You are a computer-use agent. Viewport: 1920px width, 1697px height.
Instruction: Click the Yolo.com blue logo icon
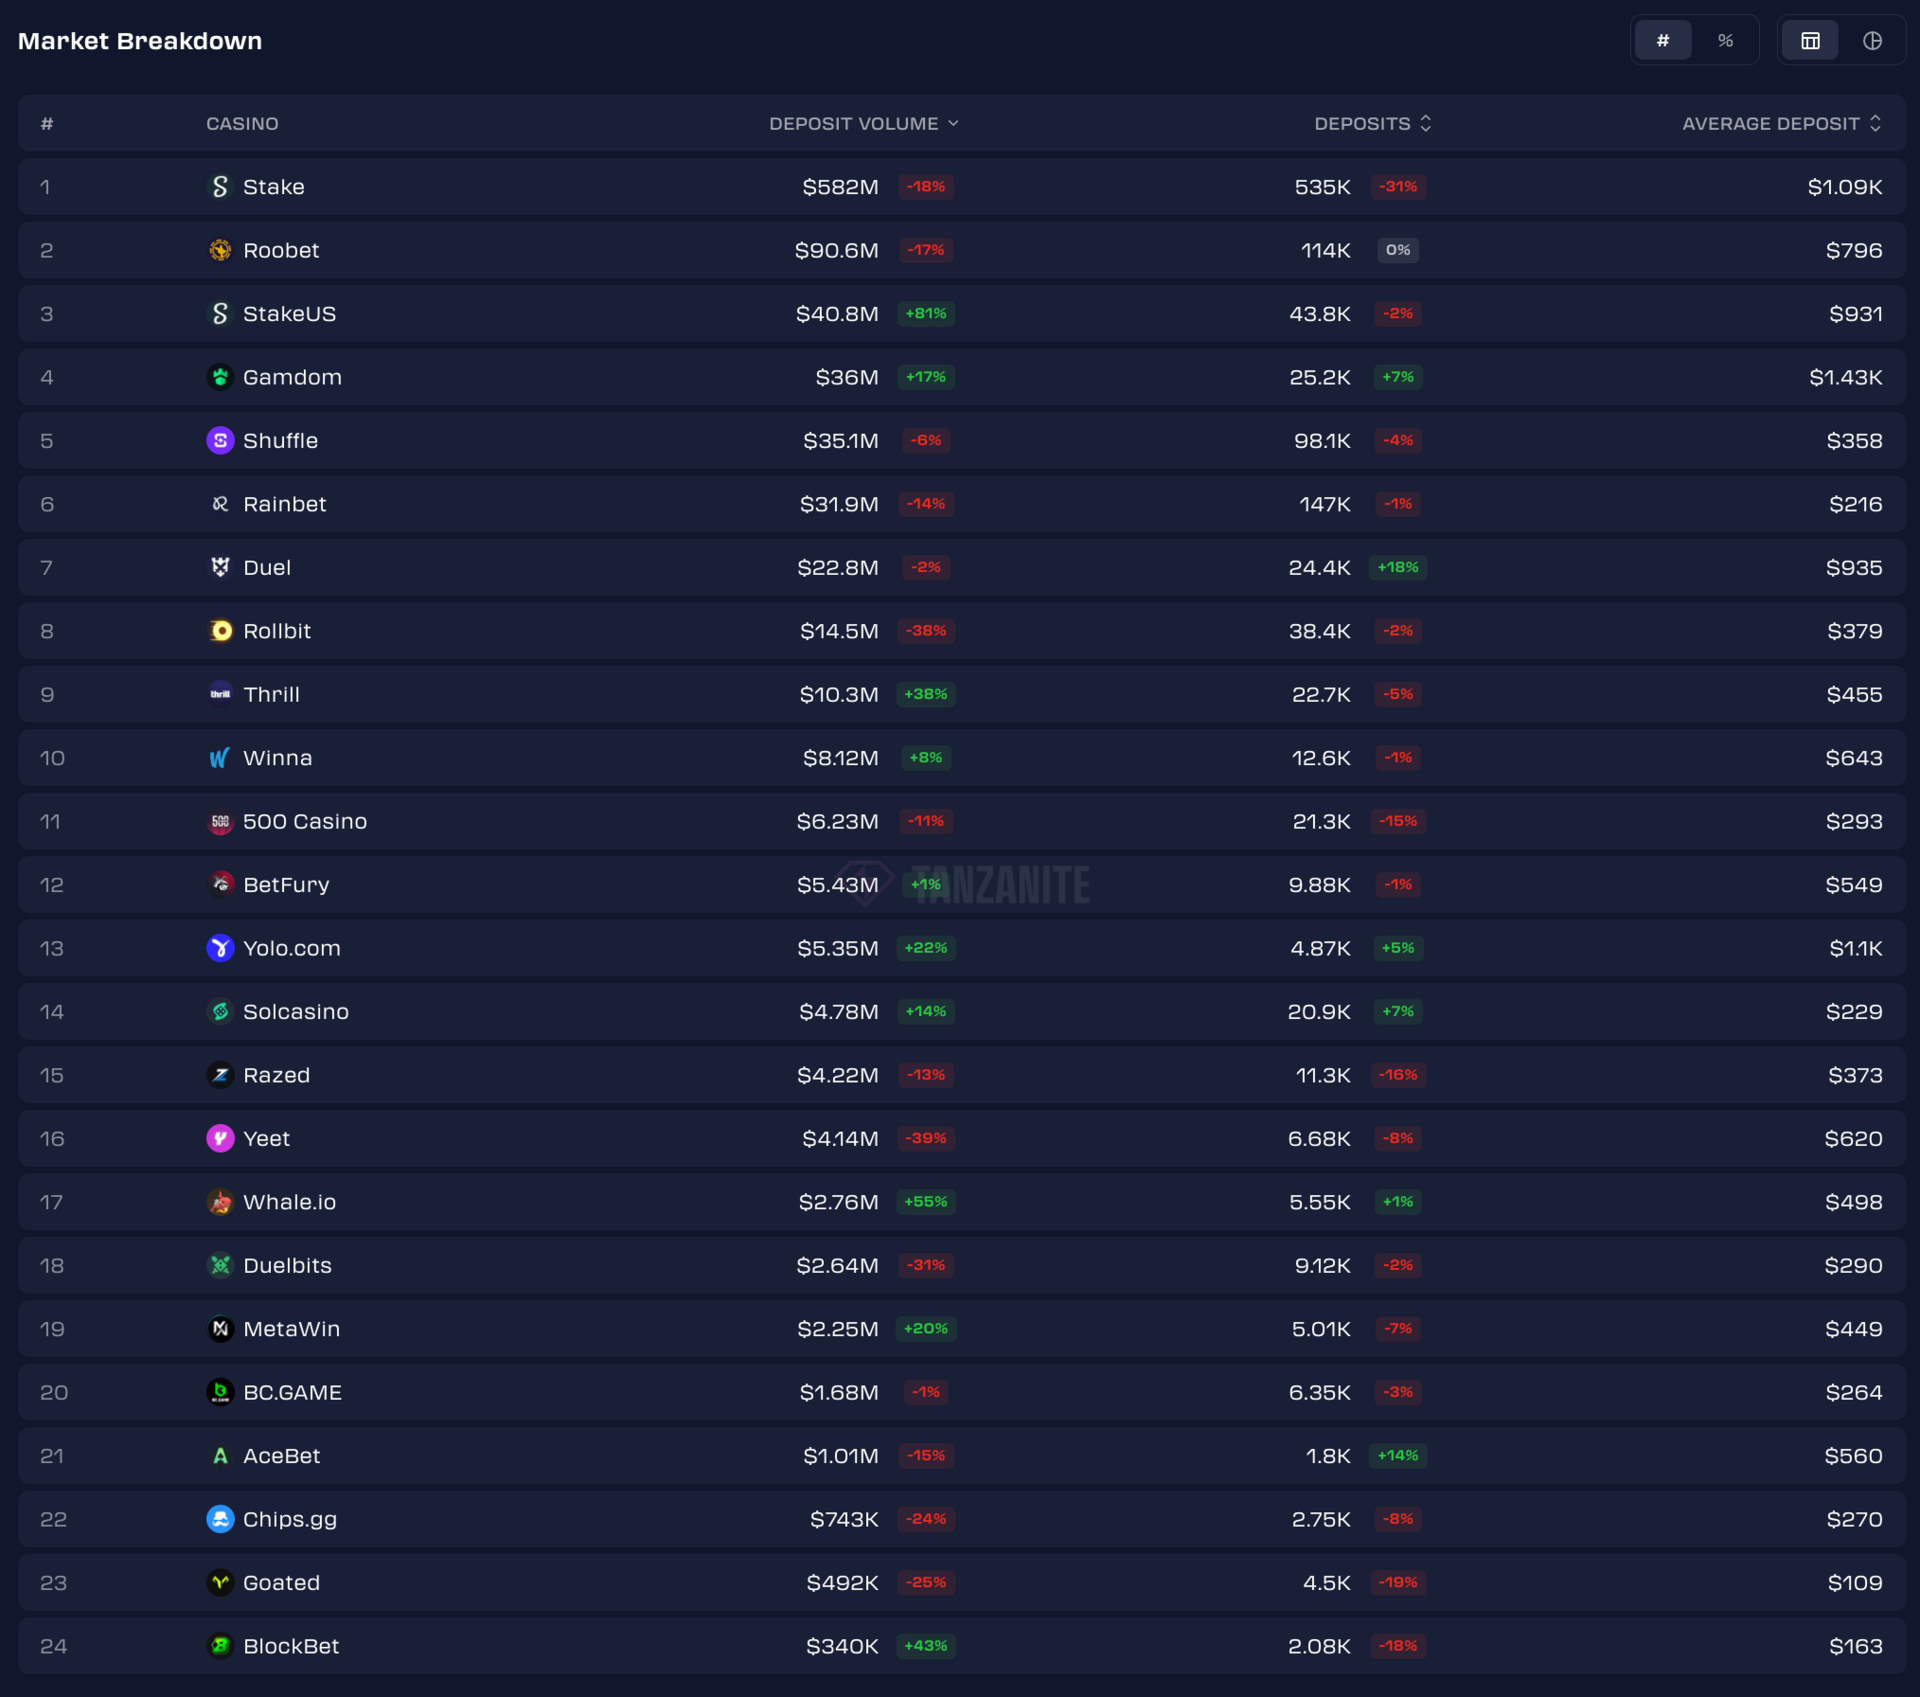220,948
